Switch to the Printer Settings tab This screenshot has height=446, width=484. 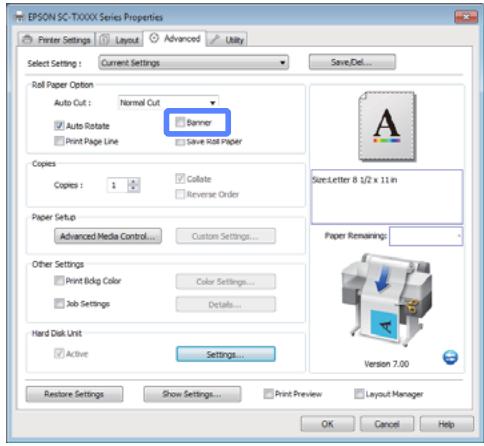[x=56, y=40]
